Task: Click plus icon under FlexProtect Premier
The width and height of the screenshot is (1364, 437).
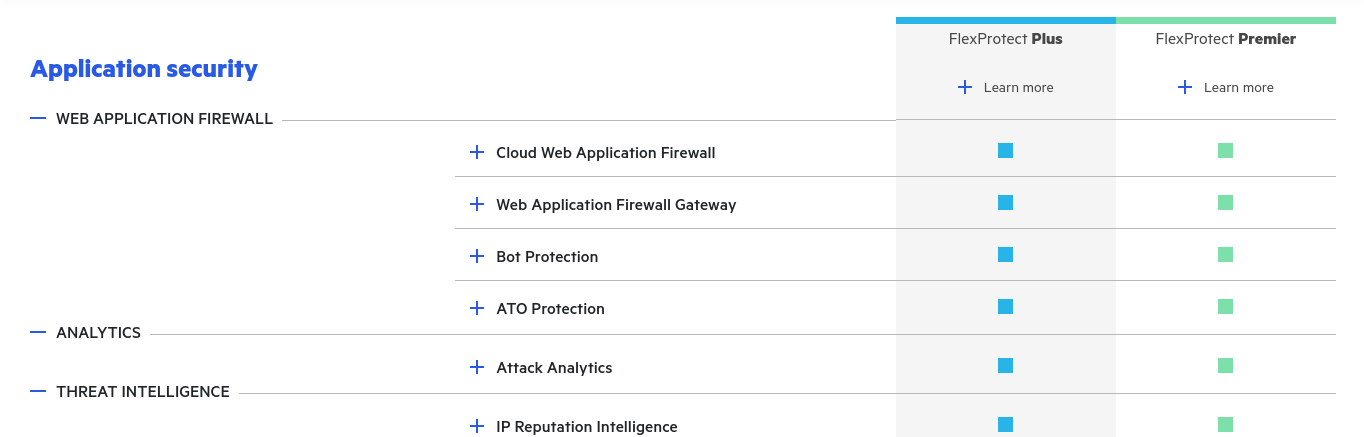Action: pos(1185,87)
